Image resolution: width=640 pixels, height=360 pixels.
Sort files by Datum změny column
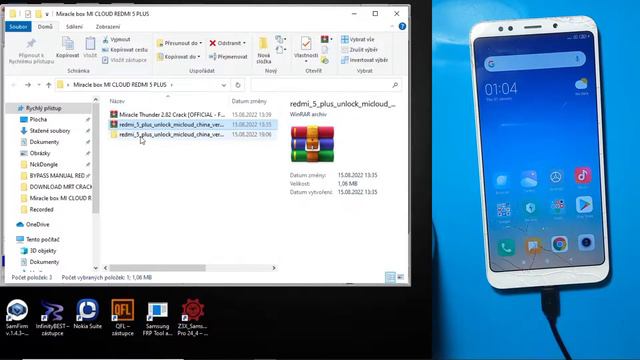click(x=249, y=101)
